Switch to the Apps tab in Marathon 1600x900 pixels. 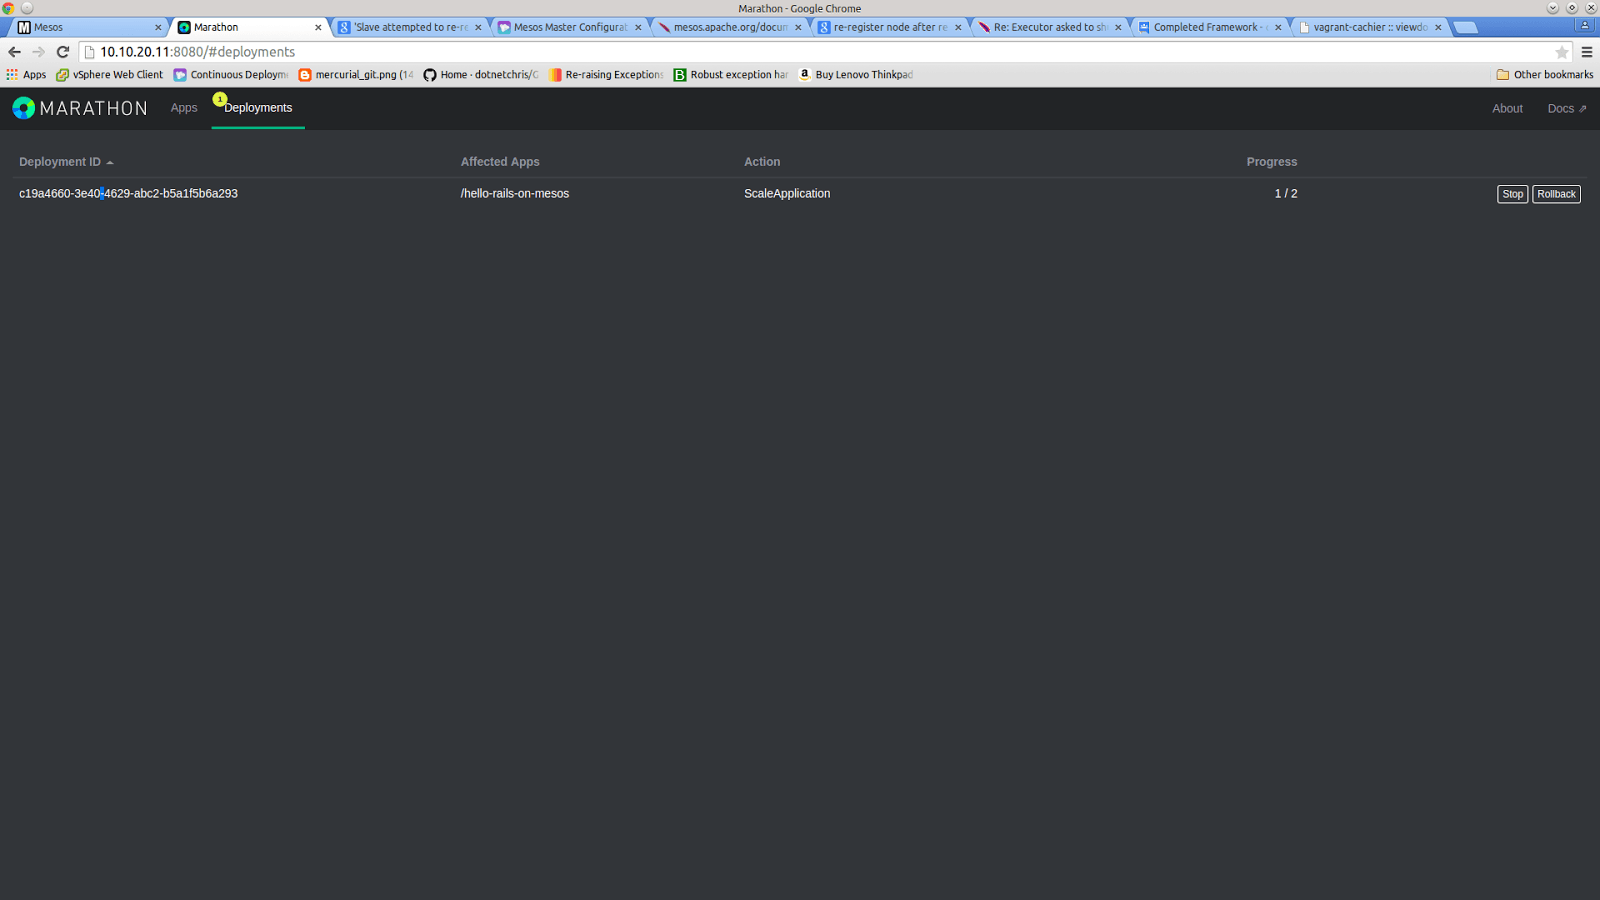pos(184,108)
